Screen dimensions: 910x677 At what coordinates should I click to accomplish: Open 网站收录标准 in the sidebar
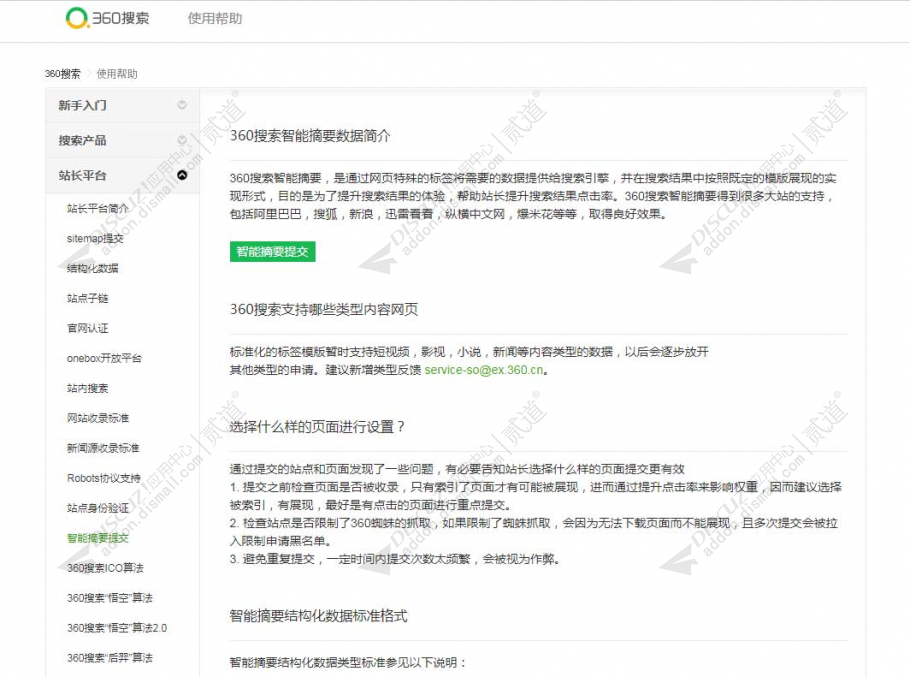(x=98, y=418)
